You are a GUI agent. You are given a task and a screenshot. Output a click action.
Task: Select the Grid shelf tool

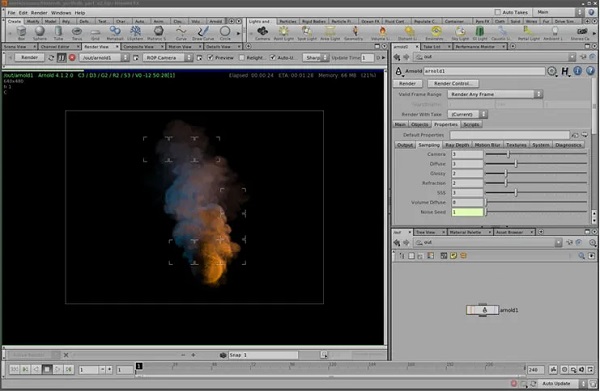[95, 33]
